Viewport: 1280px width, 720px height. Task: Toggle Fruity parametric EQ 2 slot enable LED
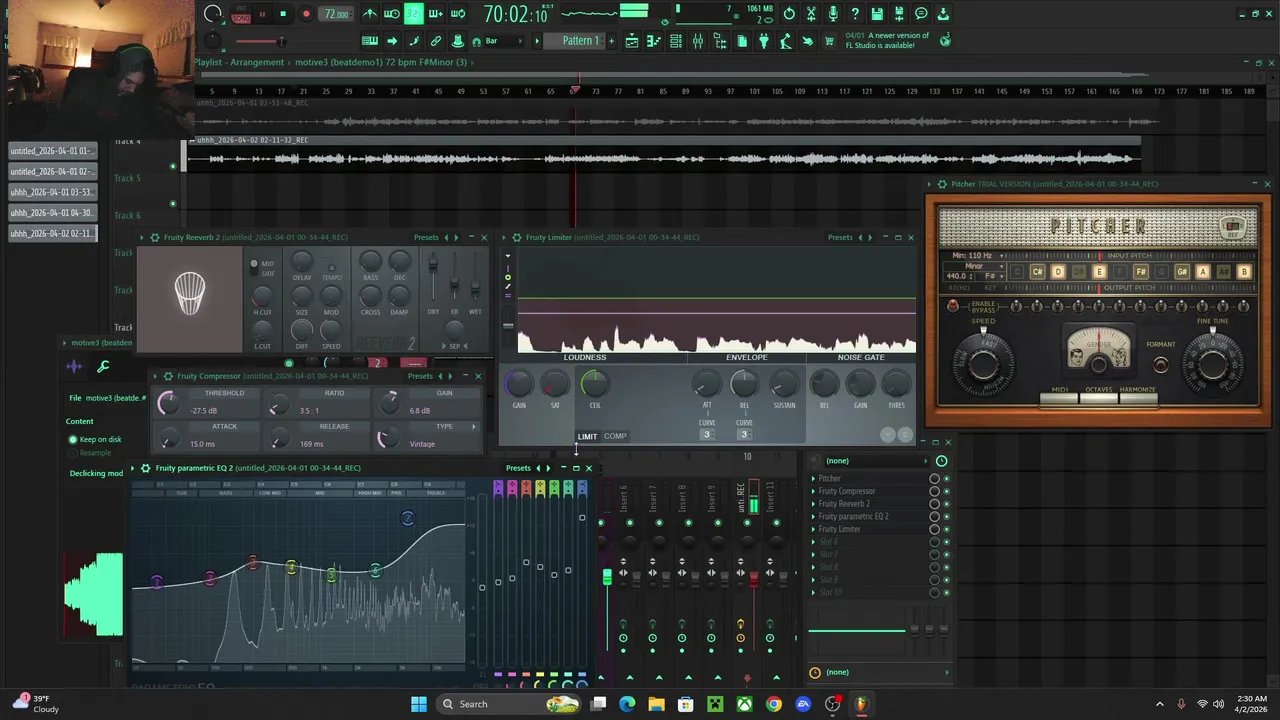tap(947, 517)
